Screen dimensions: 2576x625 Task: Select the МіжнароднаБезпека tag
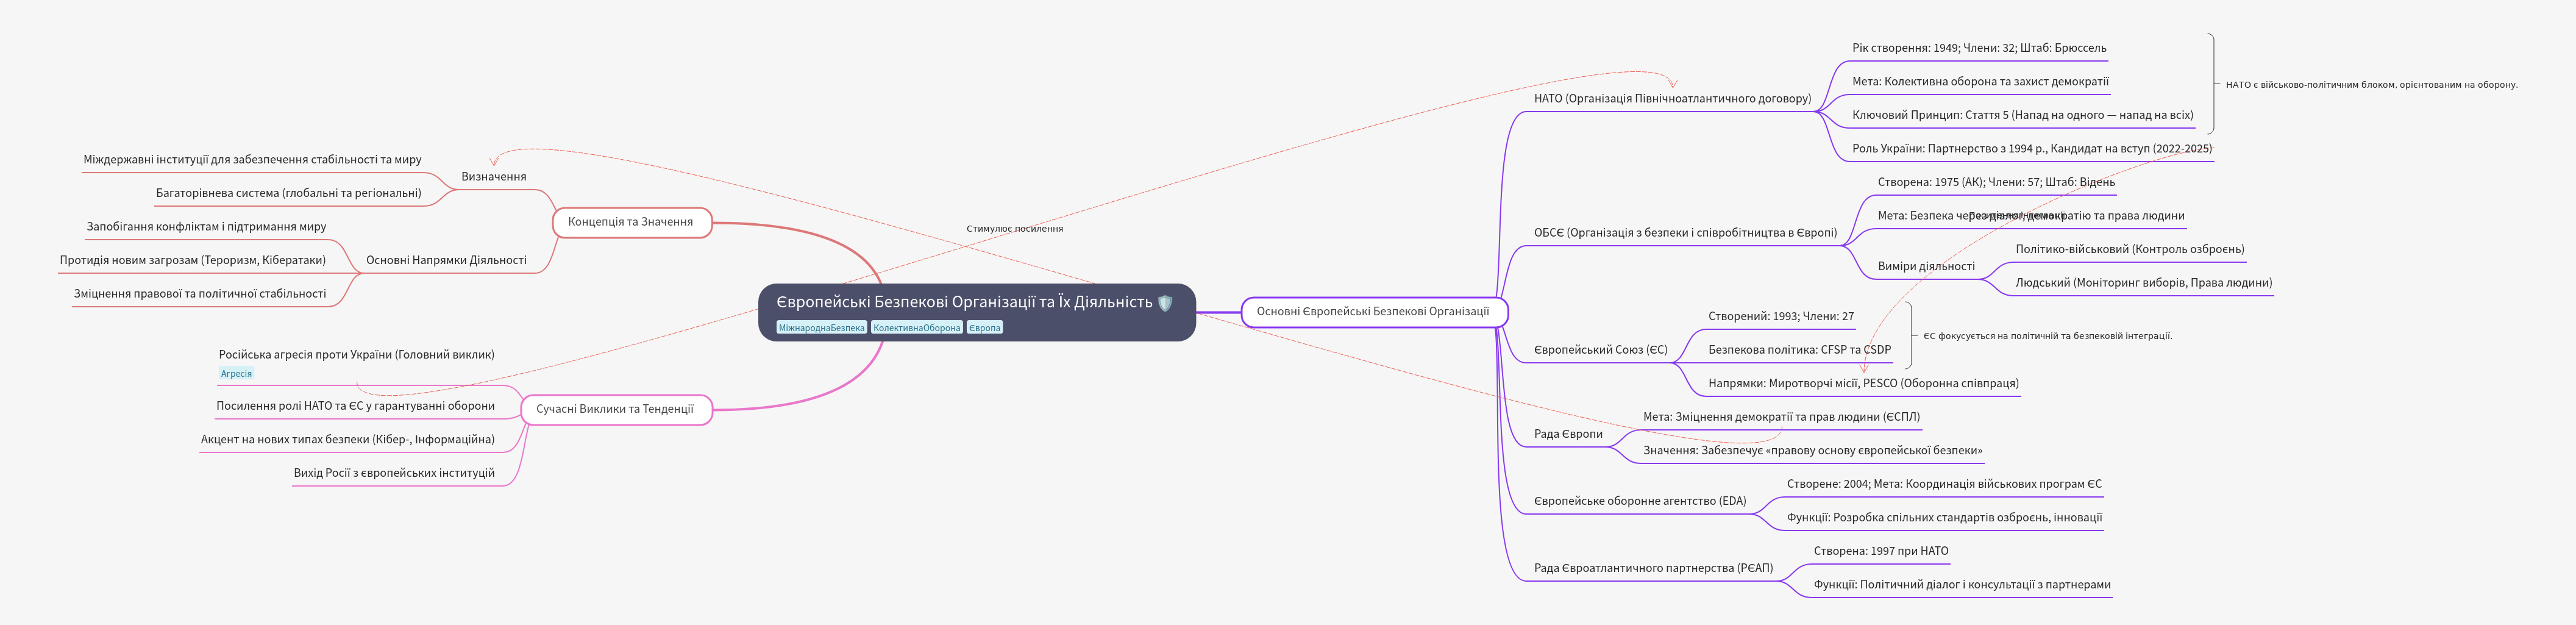point(821,328)
